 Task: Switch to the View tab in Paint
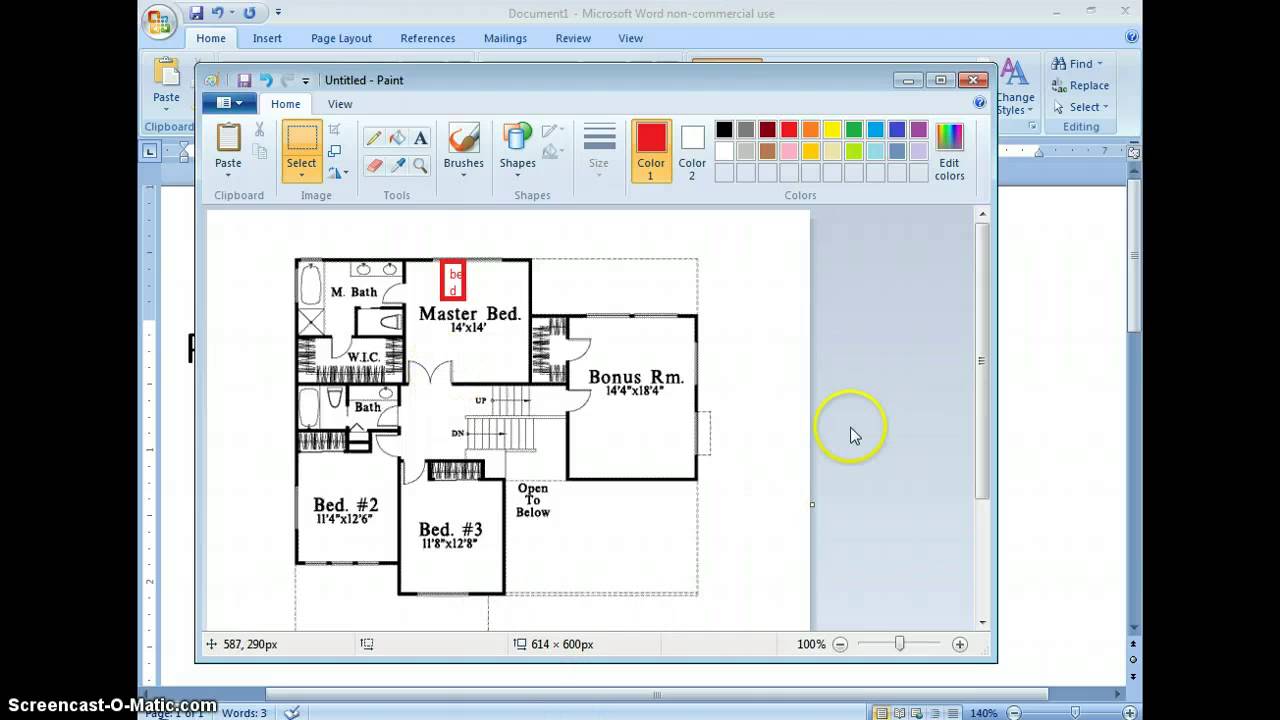tap(340, 104)
